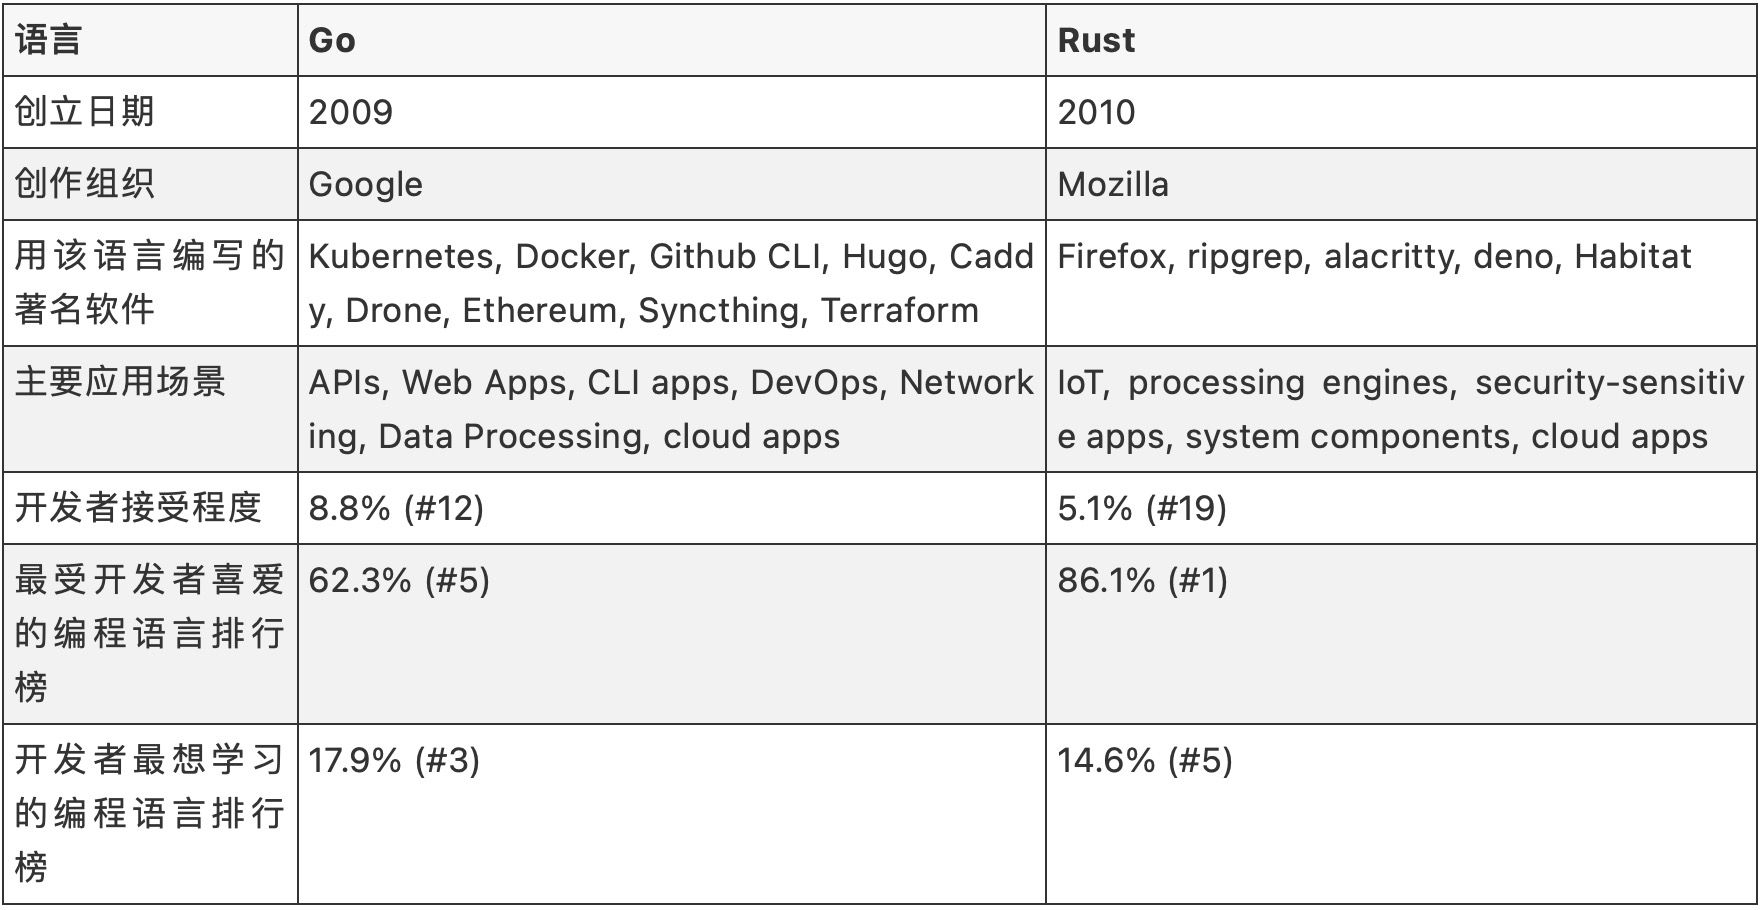This screenshot has width=1764, height=910.
Task: Select the 创作组织 row label
Action: (x=85, y=184)
